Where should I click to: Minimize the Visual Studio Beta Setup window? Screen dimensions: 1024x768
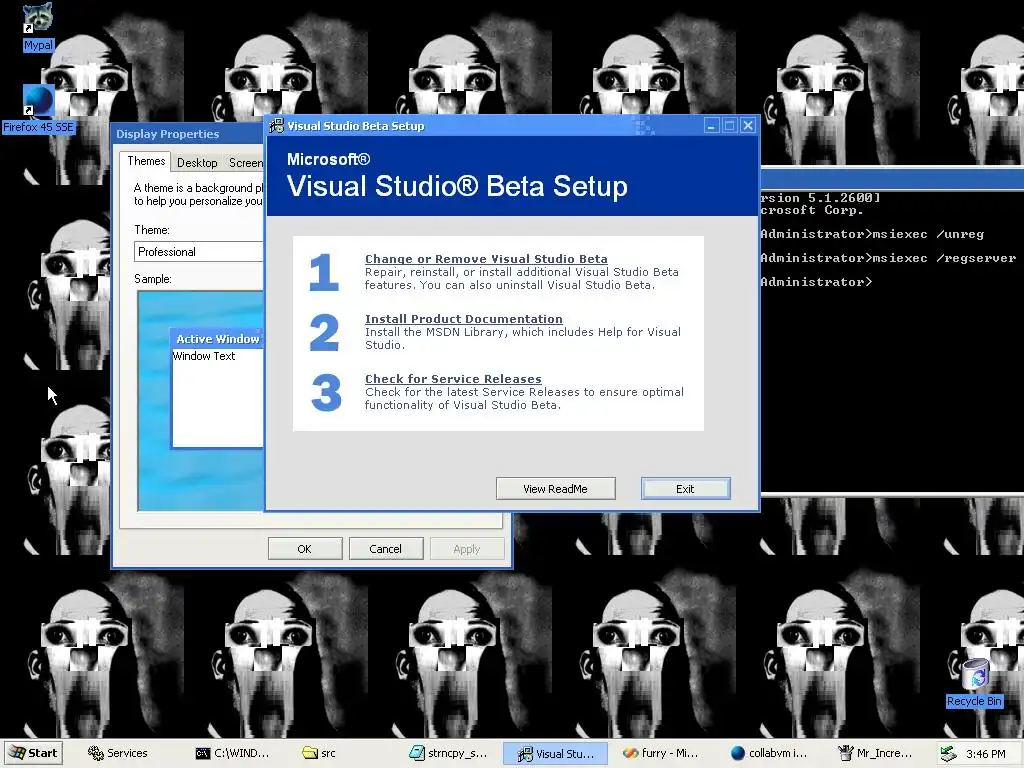(x=712, y=125)
